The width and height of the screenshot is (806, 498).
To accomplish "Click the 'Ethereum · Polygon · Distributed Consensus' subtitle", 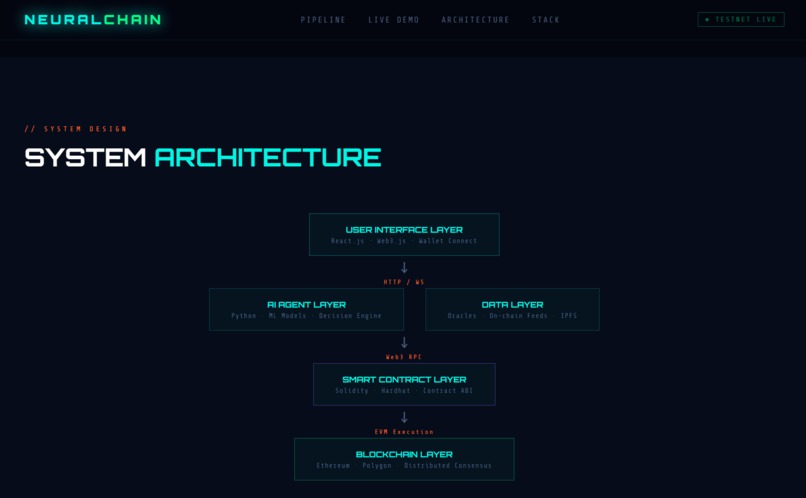I will tap(404, 466).
